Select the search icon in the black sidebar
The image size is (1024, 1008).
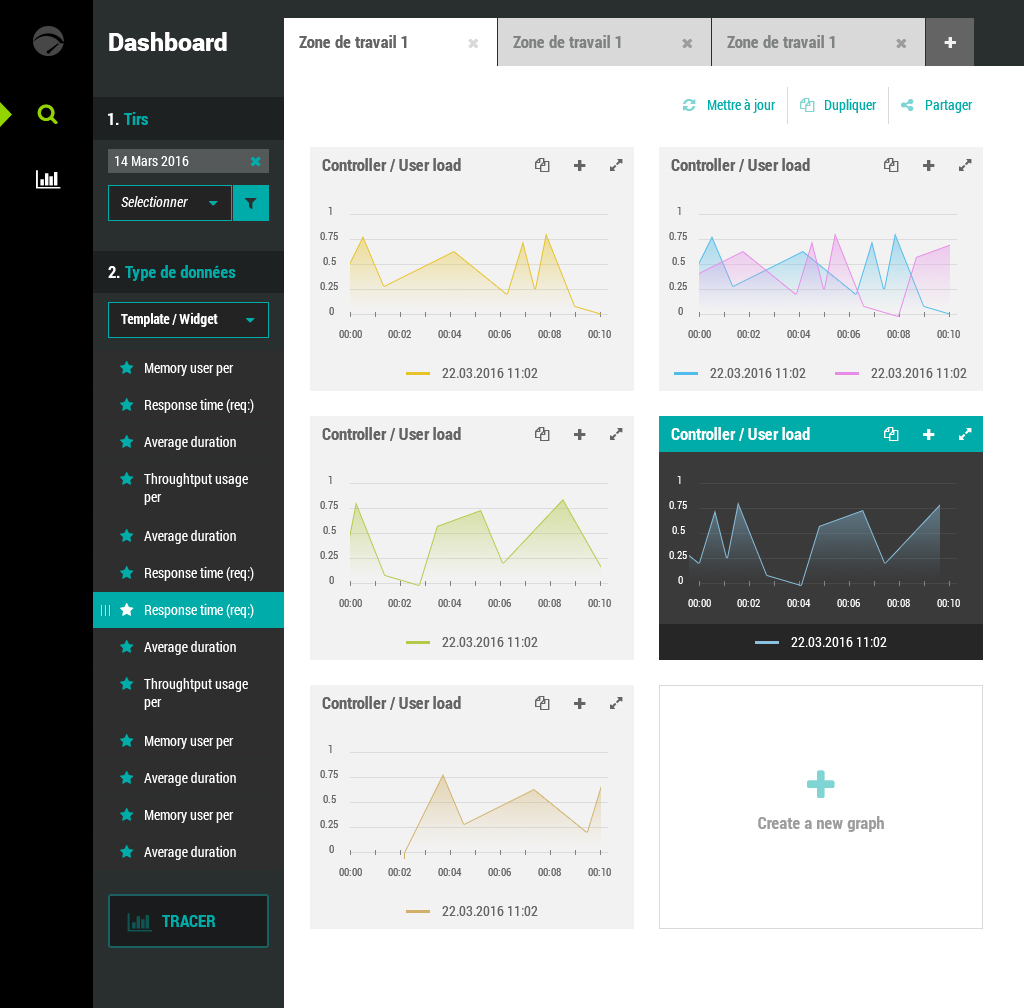point(47,114)
